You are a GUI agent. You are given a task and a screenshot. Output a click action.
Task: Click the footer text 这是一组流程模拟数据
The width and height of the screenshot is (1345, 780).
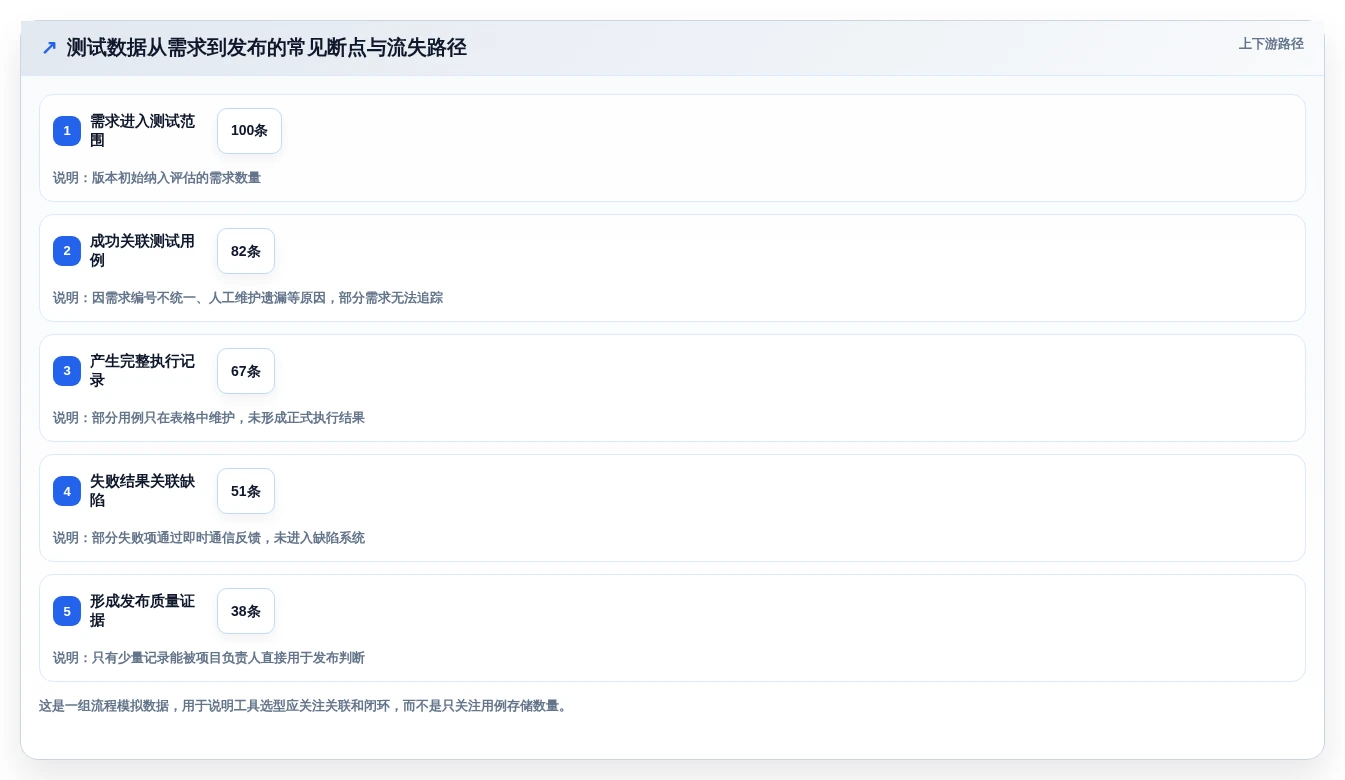305,706
